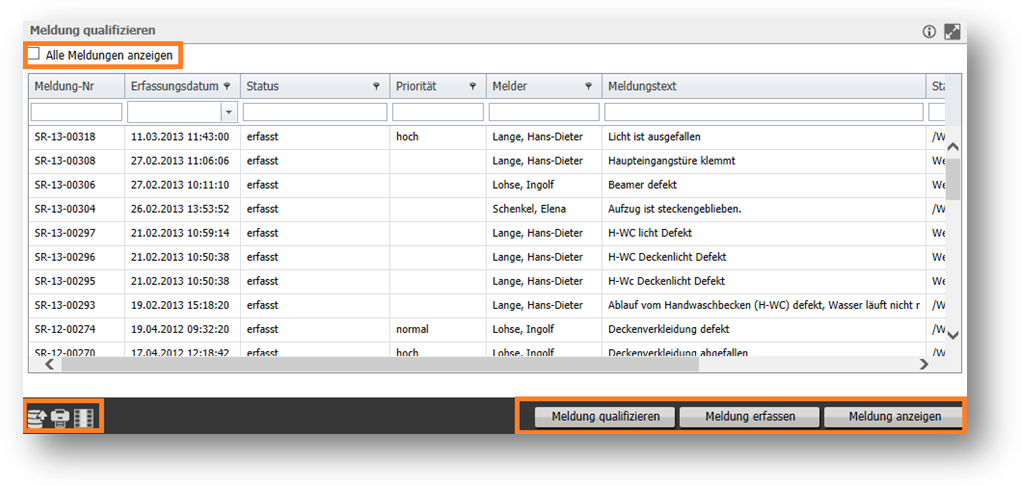Click the database export icon

click(x=37, y=416)
